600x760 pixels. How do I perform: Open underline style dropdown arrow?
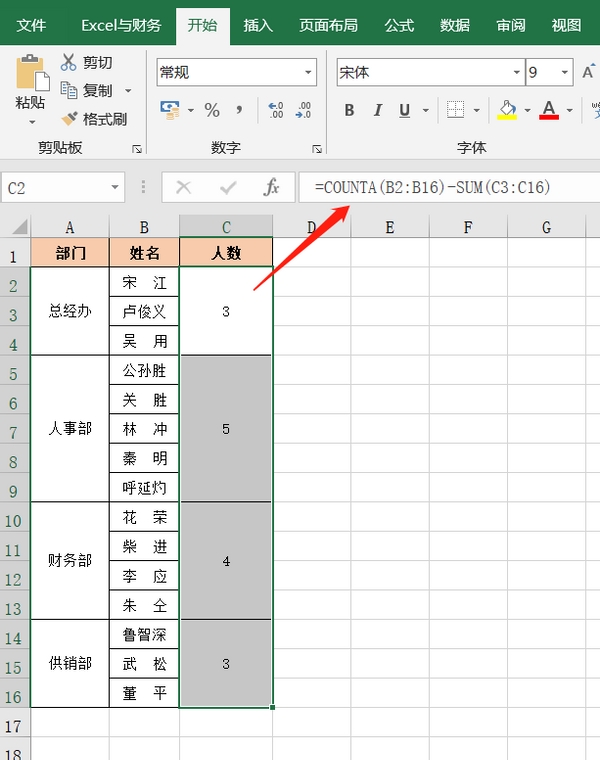(426, 111)
